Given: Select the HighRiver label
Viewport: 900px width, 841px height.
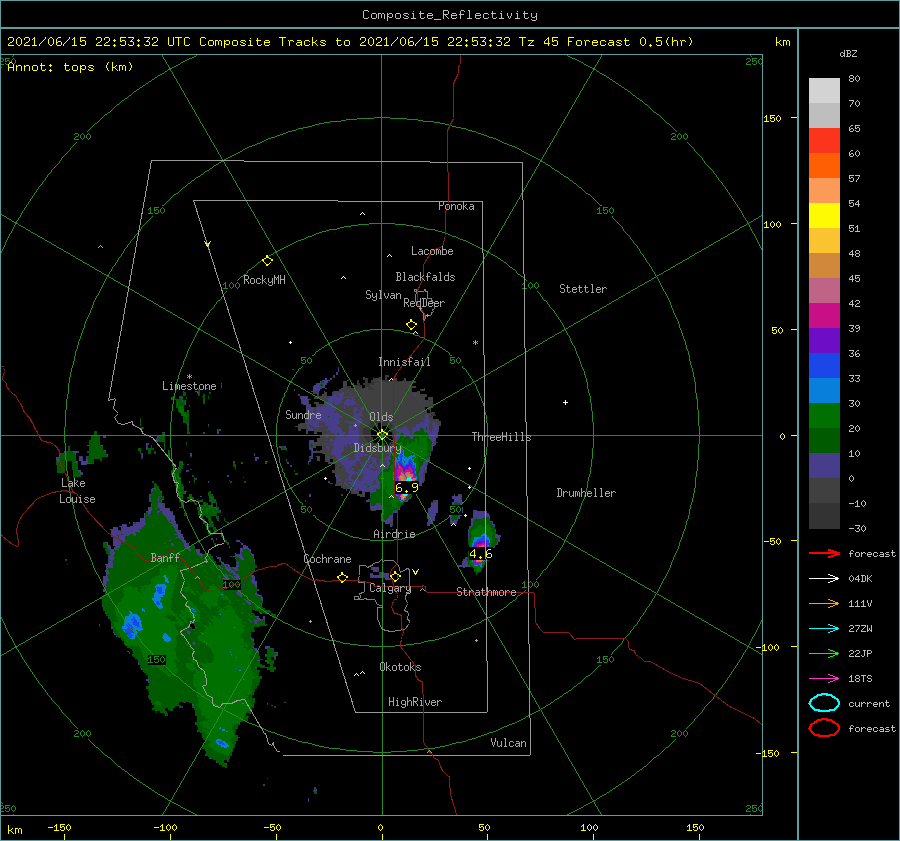Looking at the screenshot, I should pyautogui.click(x=415, y=702).
